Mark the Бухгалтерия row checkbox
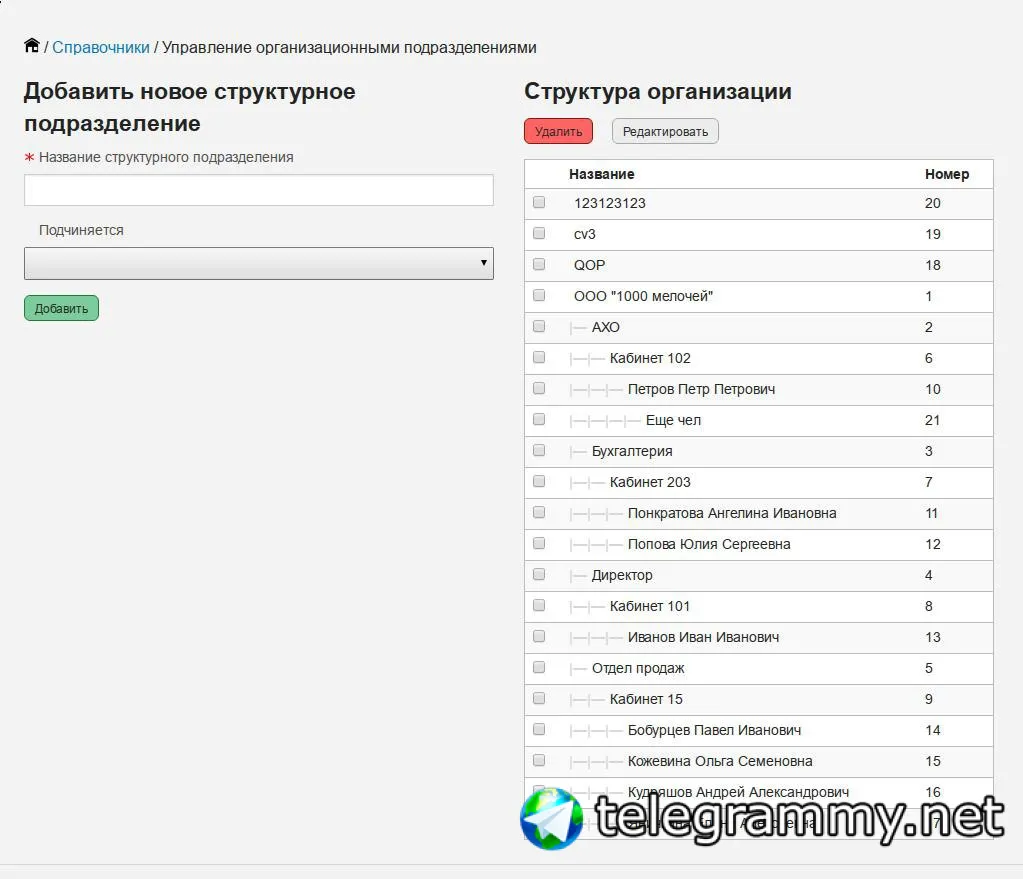The height and width of the screenshot is (879, 1023). pos(539,450)
